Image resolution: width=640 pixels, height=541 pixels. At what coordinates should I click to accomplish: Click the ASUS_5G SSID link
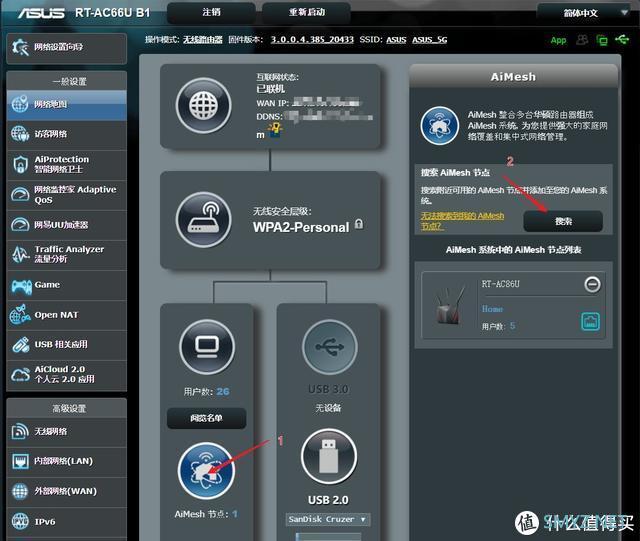tap(429, 40)
